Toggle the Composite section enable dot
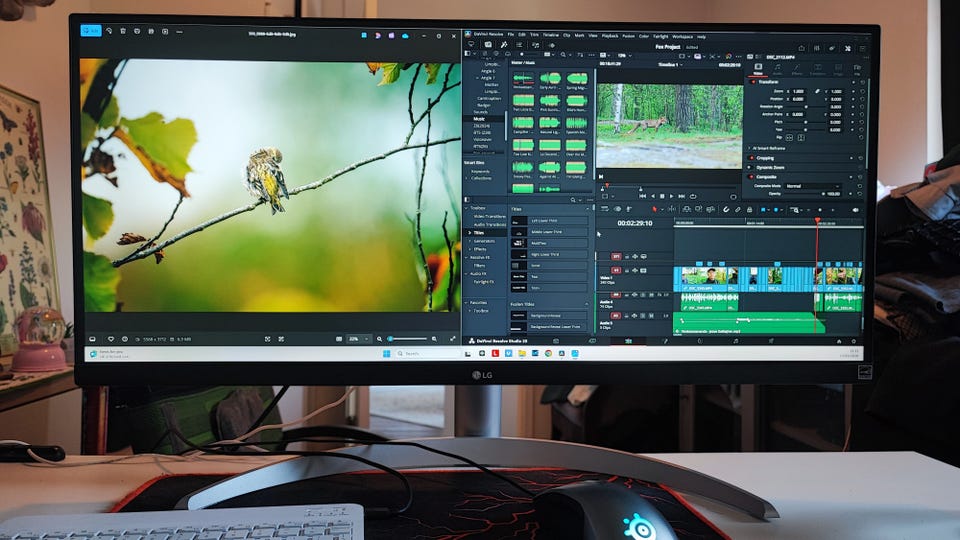960x540 pixels. click(752, 177)
